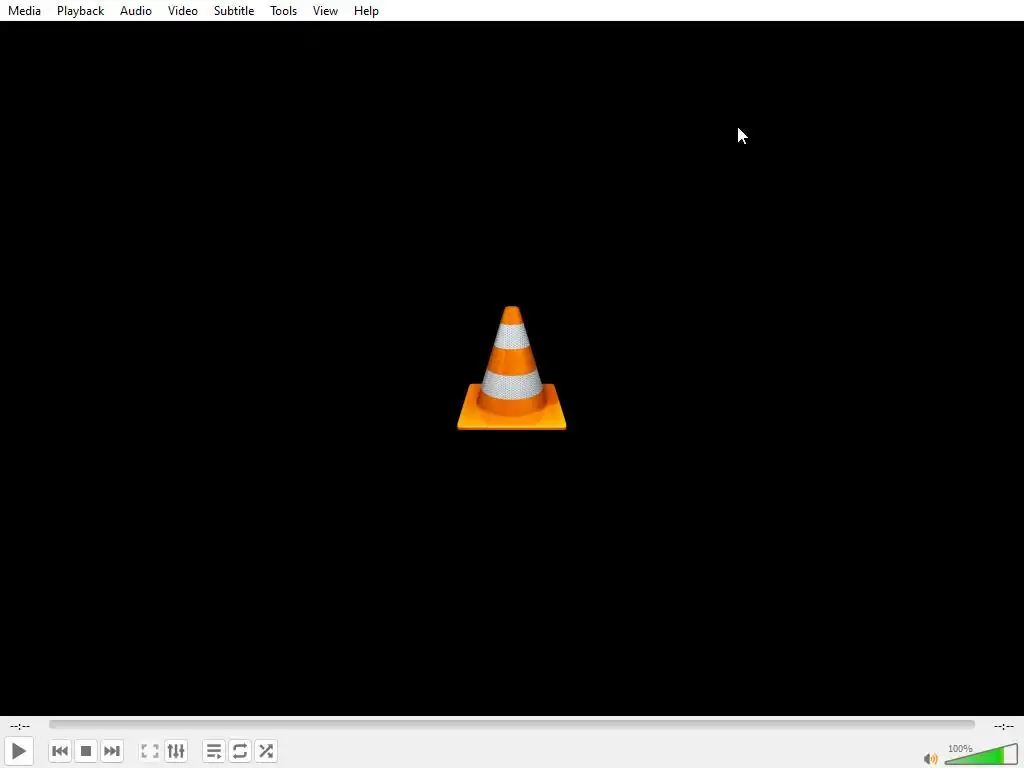Screen dimensions: 1024x768
Task: Toggle the playlist view
Action: (214, 751)
